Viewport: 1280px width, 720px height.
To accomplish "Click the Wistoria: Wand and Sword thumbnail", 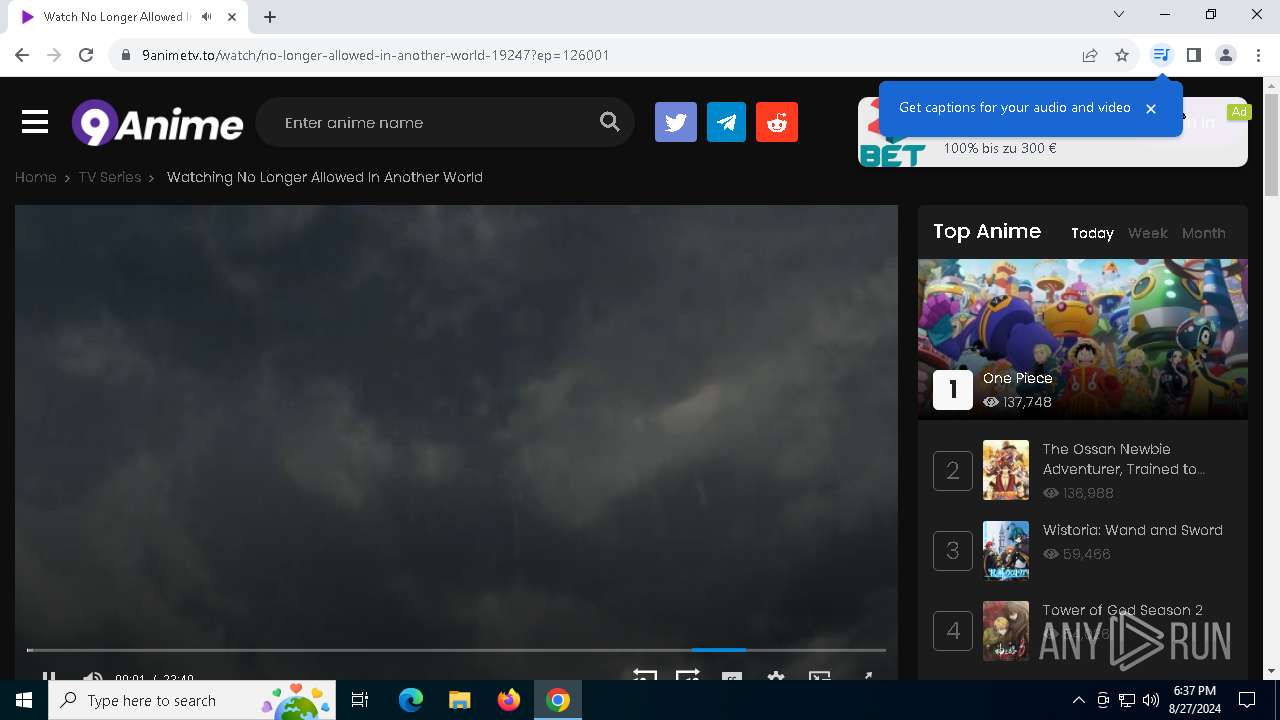I will [x=1006, y=550].
